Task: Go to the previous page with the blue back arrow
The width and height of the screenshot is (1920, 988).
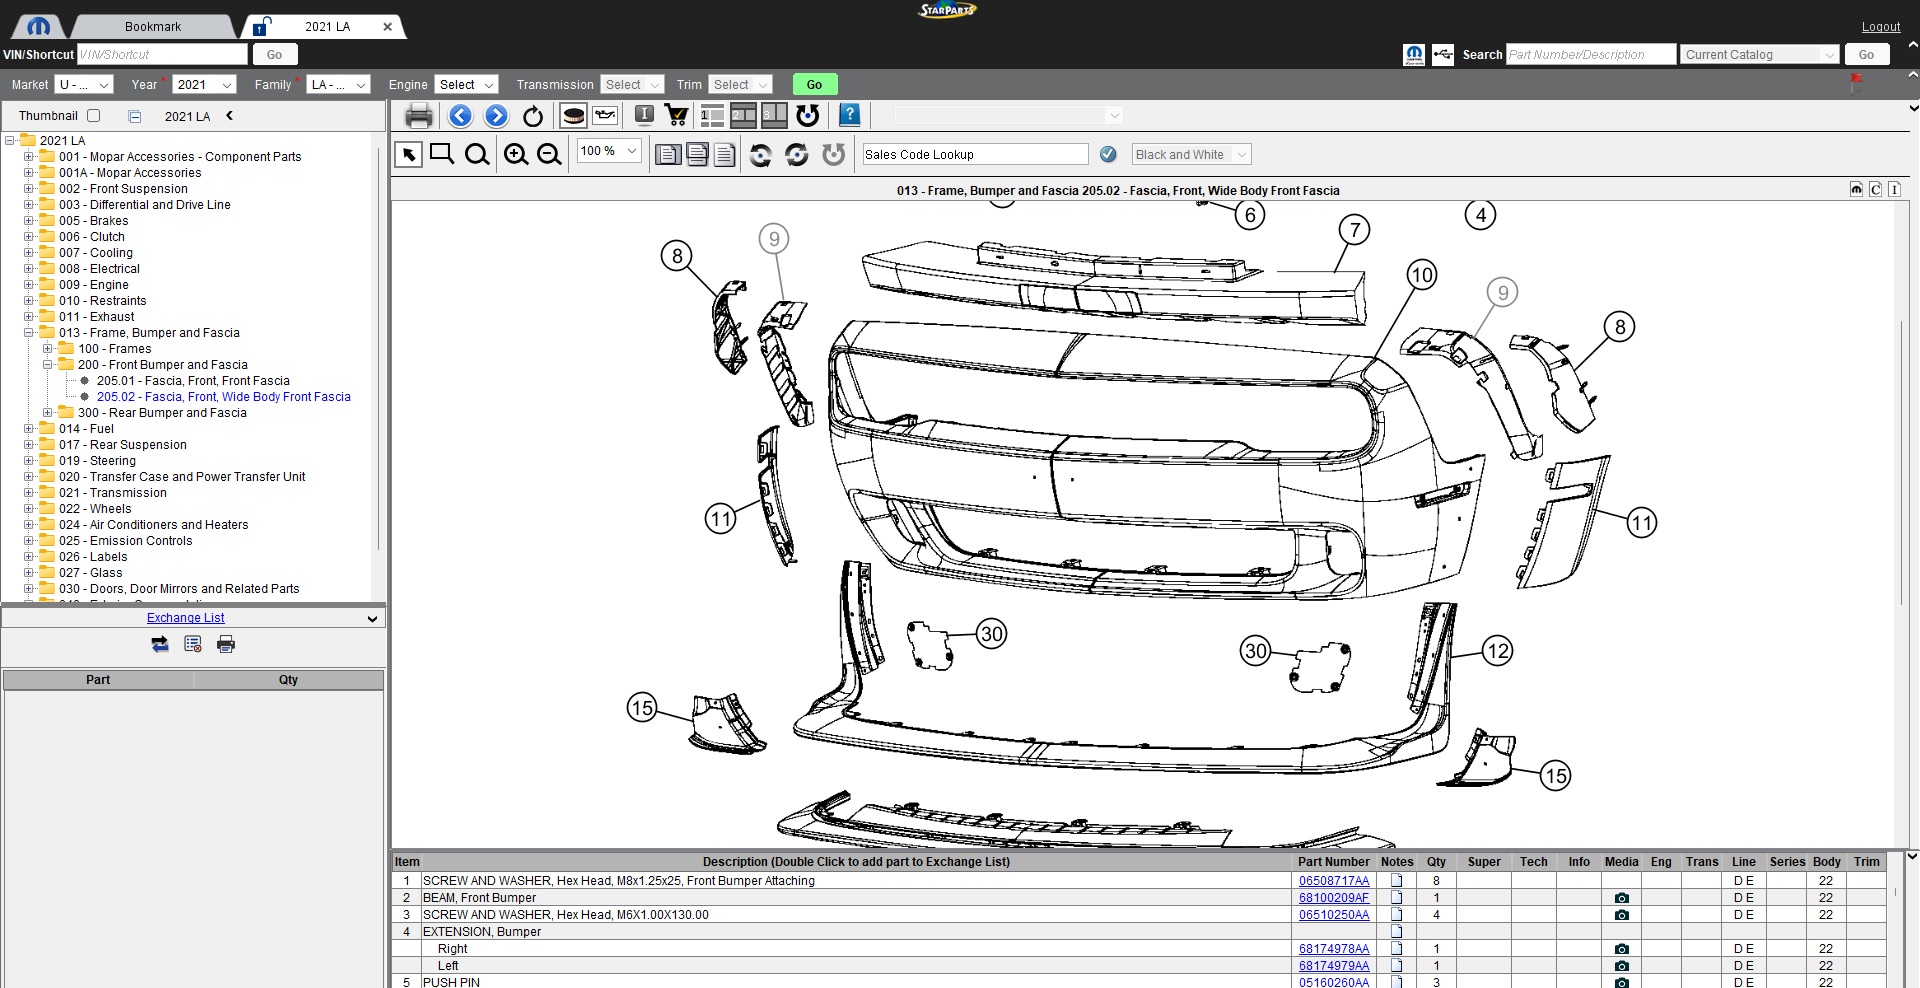Action: click(460, 116)
